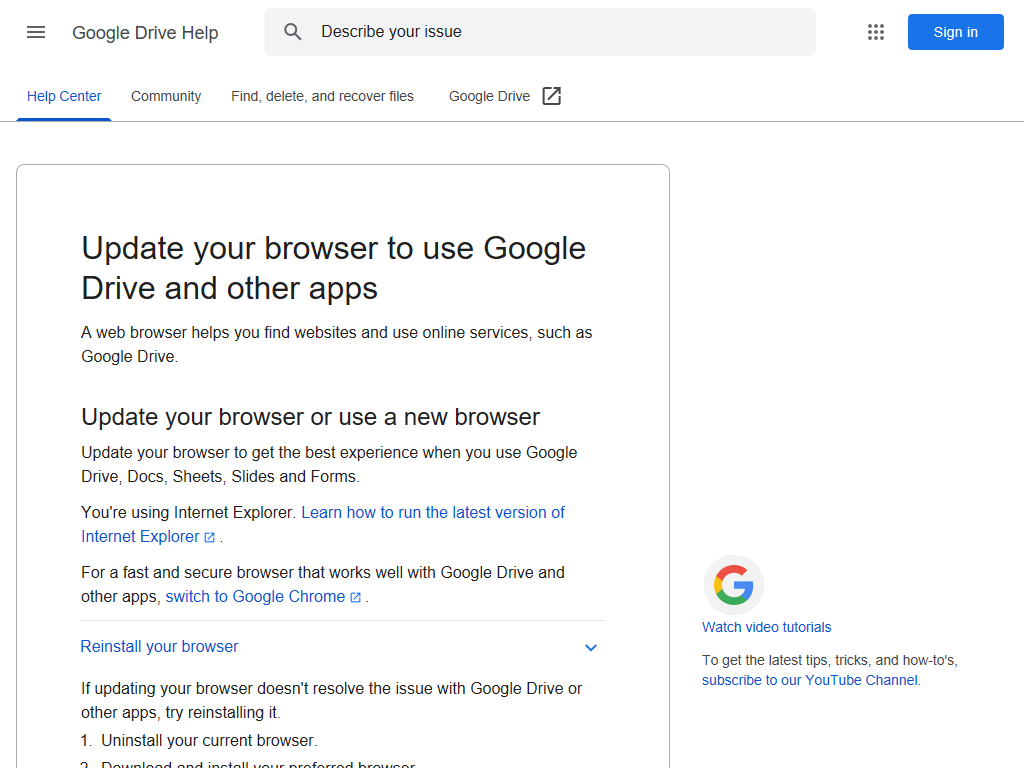Viewport: 1024px width, 768px height.
Task: Click external-link icon after Google Chrome
Action: [x=355, y=598]
